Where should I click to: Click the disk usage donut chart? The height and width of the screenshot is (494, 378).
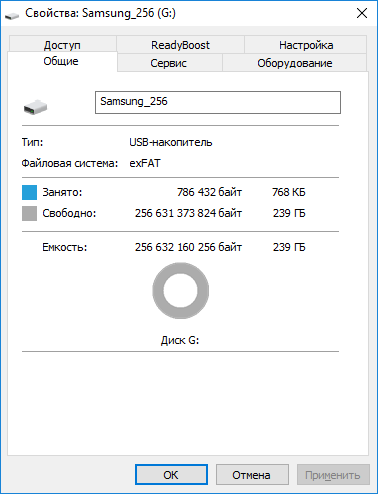point(181,290)
